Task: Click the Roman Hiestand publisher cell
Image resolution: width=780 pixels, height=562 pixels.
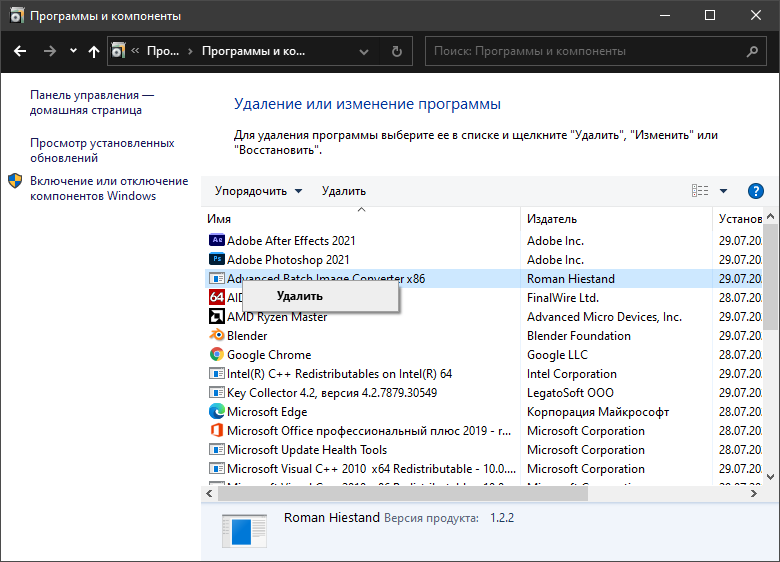Action: (571, 279)
